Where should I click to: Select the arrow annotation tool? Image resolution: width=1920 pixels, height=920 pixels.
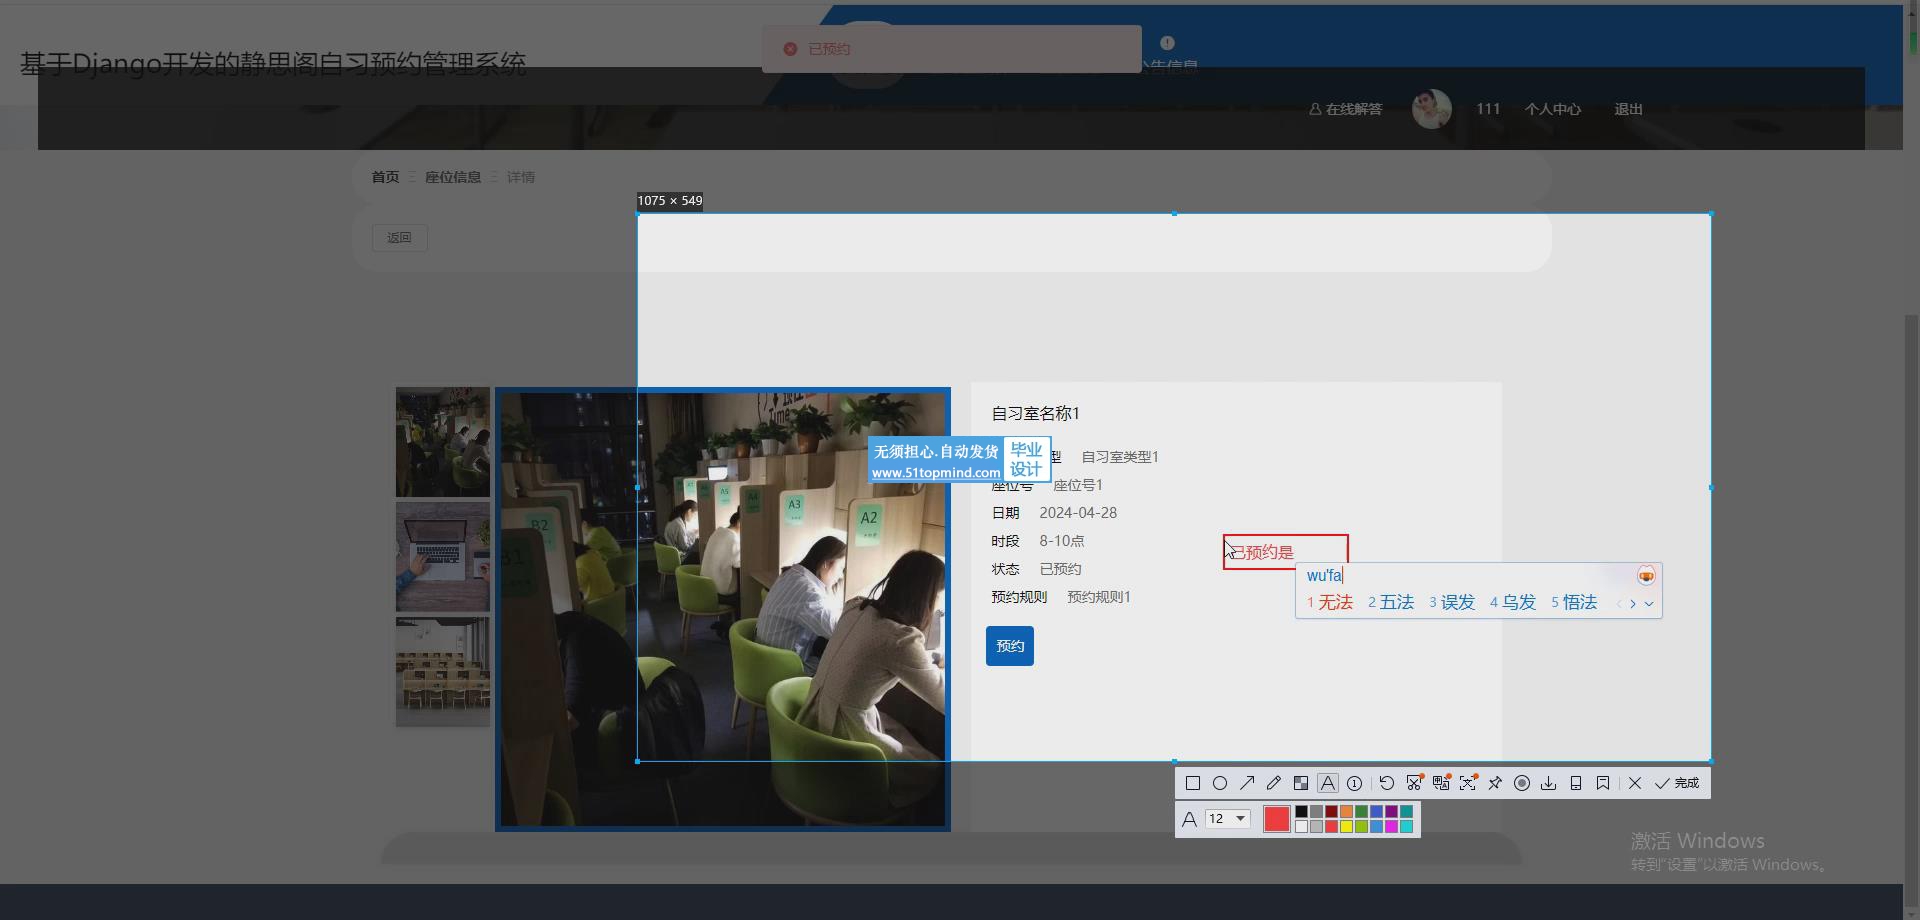click(x=1247, y=783)
